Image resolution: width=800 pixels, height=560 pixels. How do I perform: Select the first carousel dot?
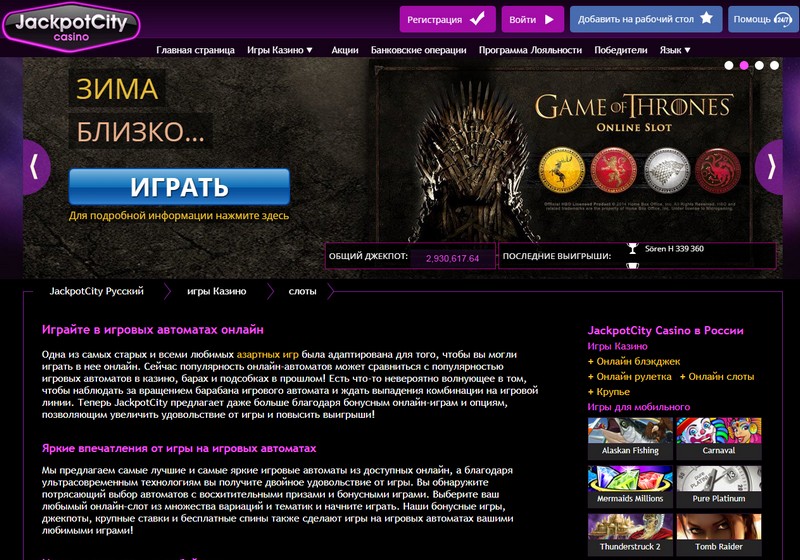729,65
